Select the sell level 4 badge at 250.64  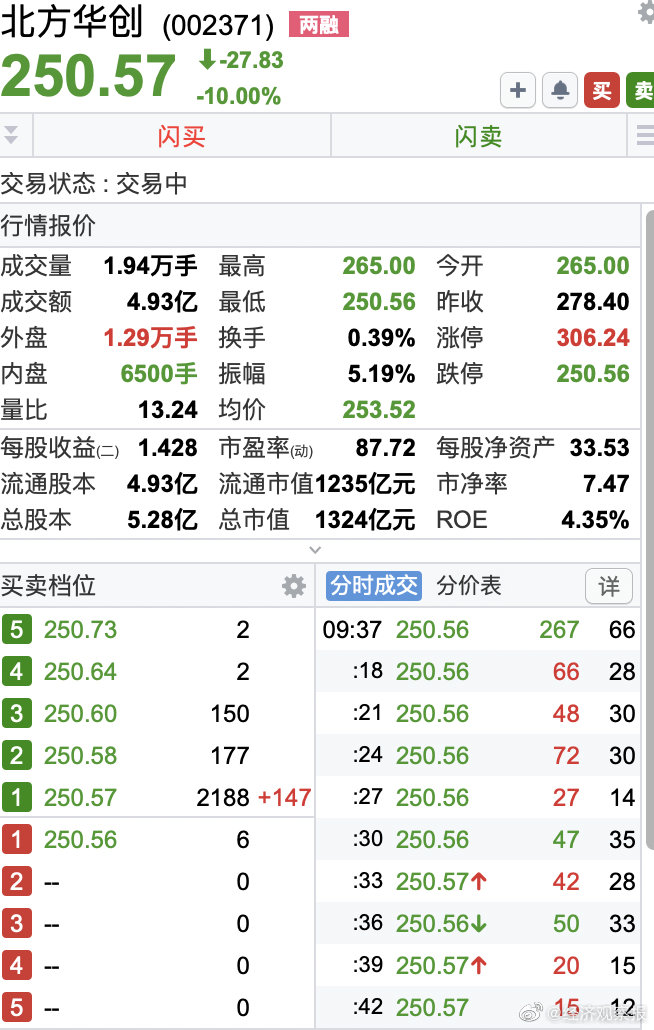click(x=16, y=671)
